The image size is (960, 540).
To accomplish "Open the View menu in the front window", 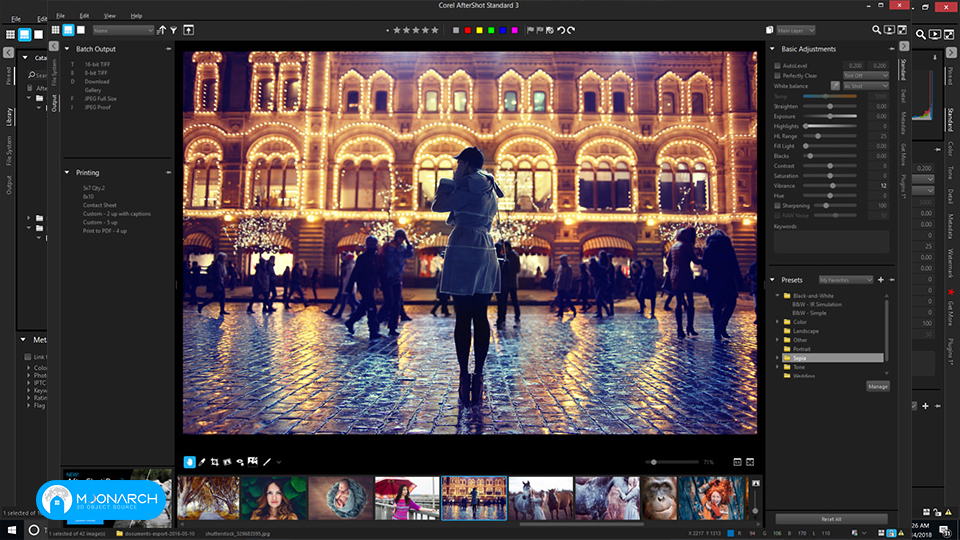I will (109, 16).
